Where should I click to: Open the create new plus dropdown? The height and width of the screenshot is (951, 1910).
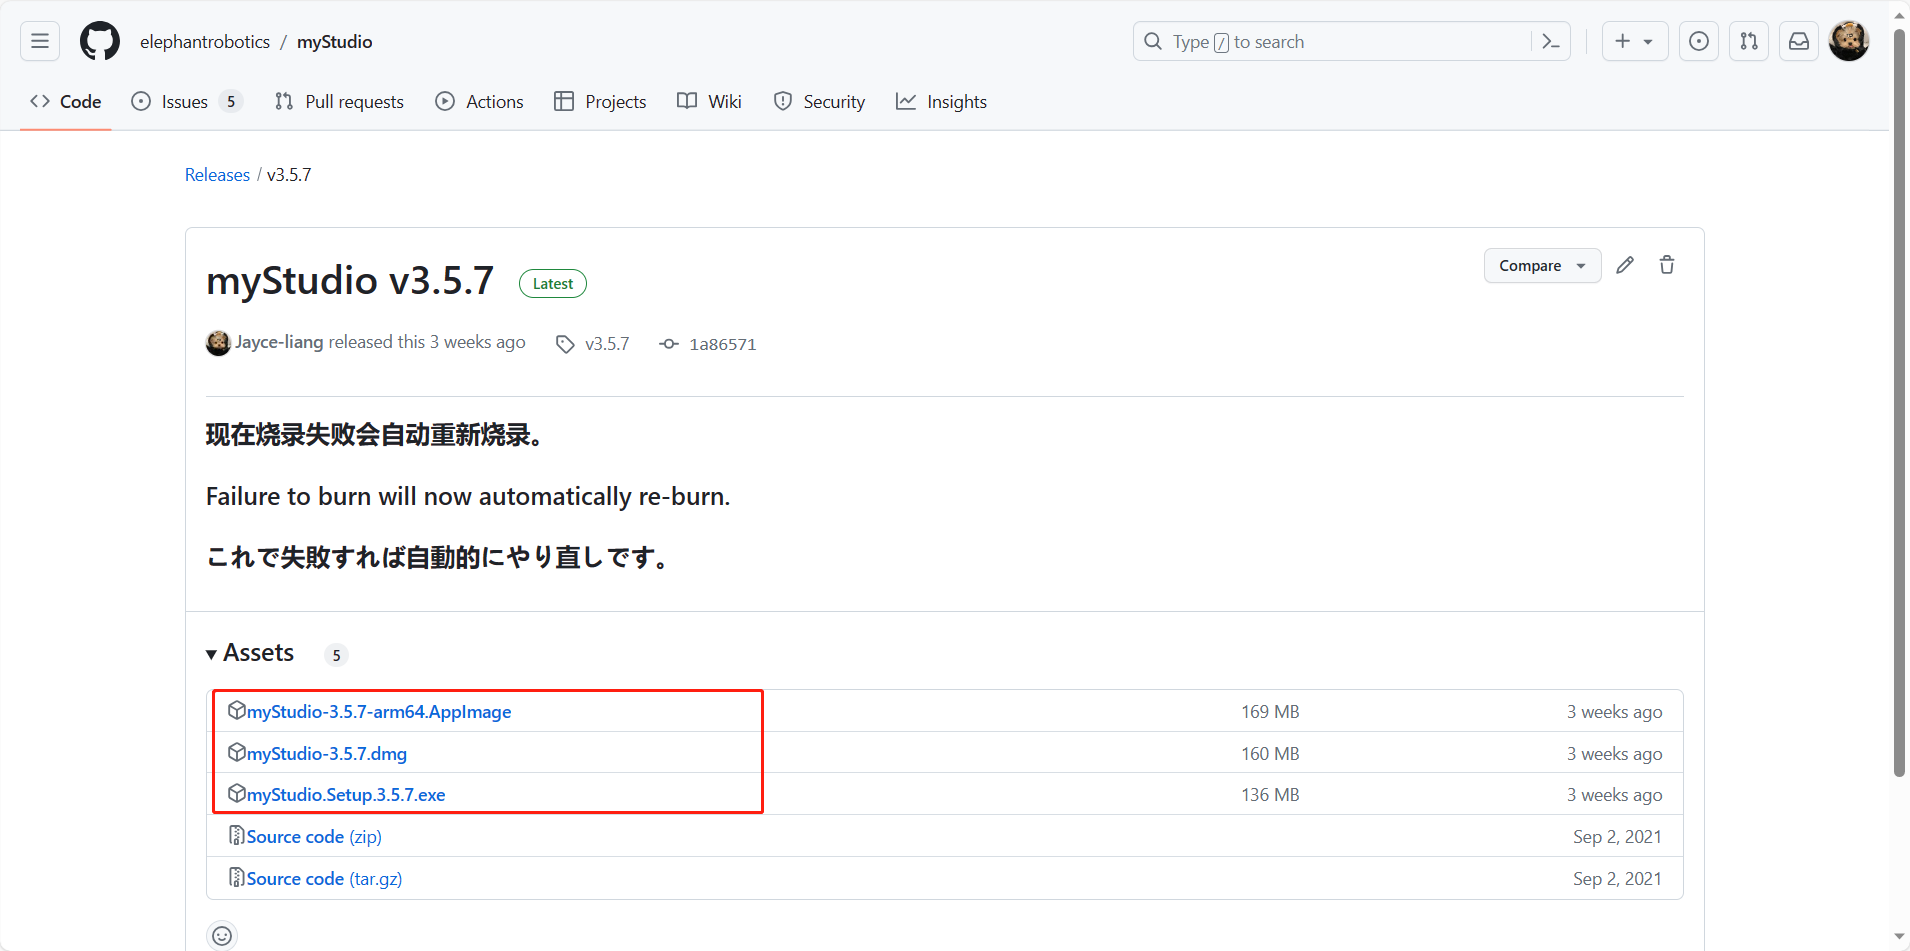click(x=1635, y=41)
